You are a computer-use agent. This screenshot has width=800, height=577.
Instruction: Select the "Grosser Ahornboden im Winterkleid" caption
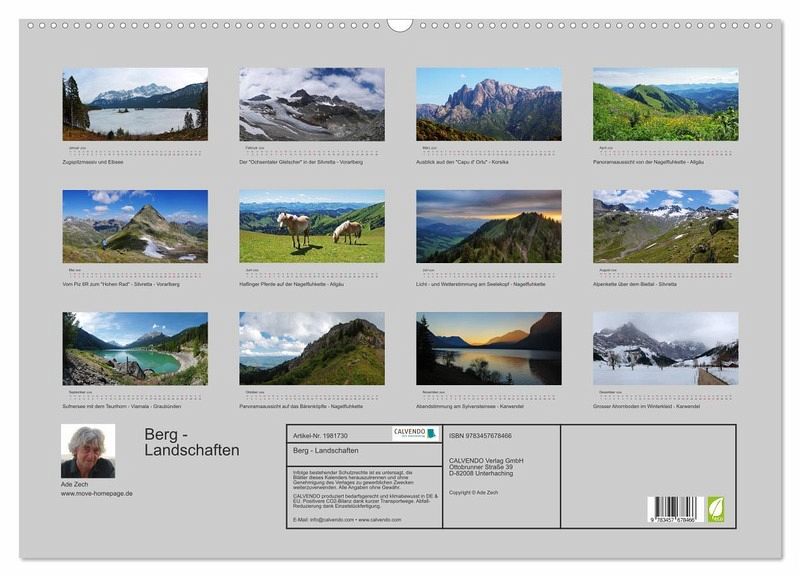(x=646, y=407)
